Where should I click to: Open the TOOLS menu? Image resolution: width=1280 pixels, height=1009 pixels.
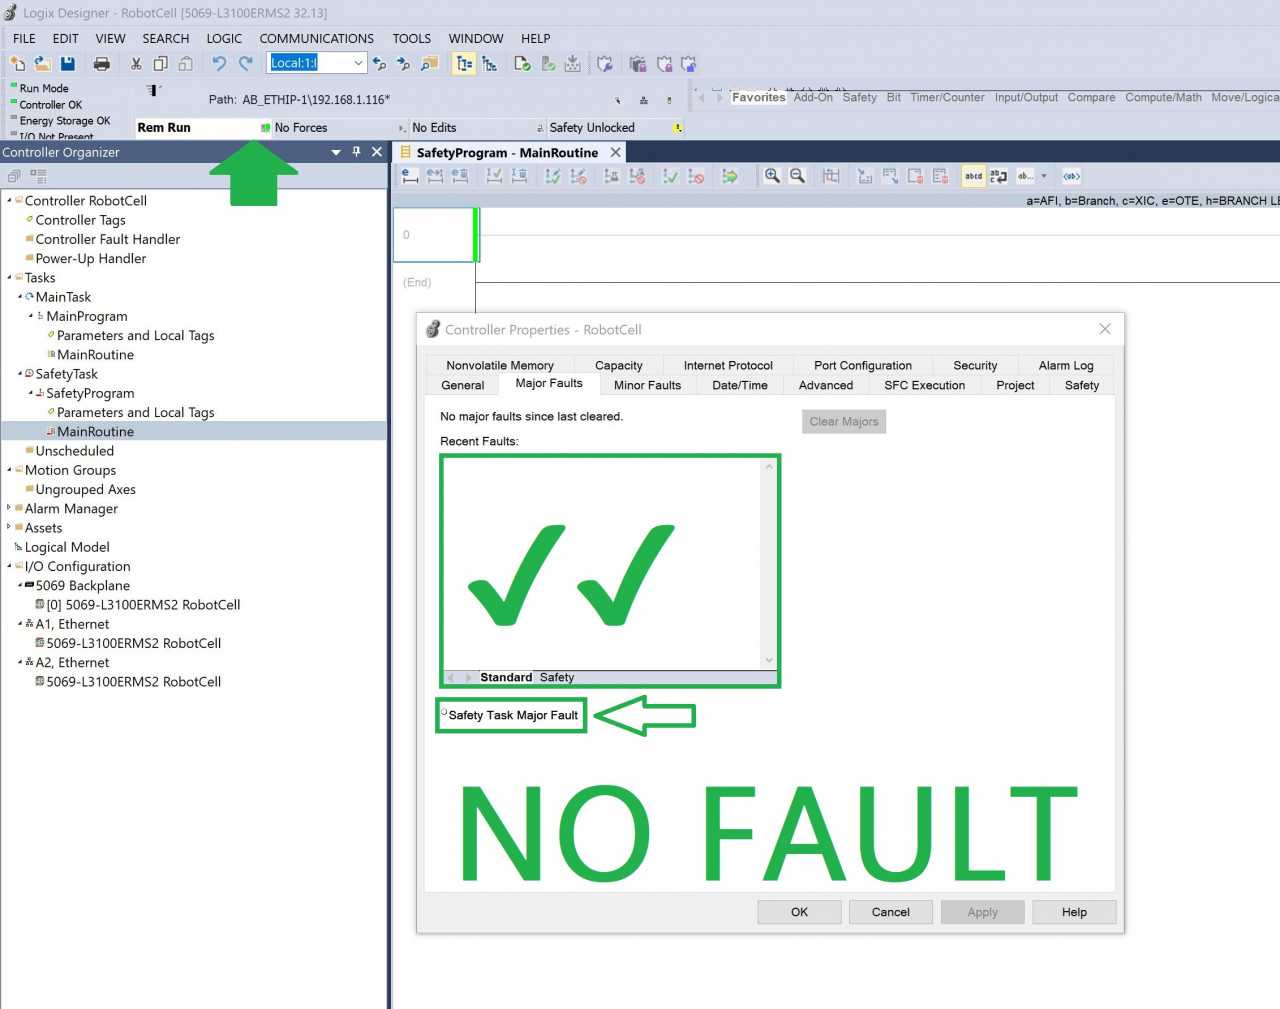[411, 38]
